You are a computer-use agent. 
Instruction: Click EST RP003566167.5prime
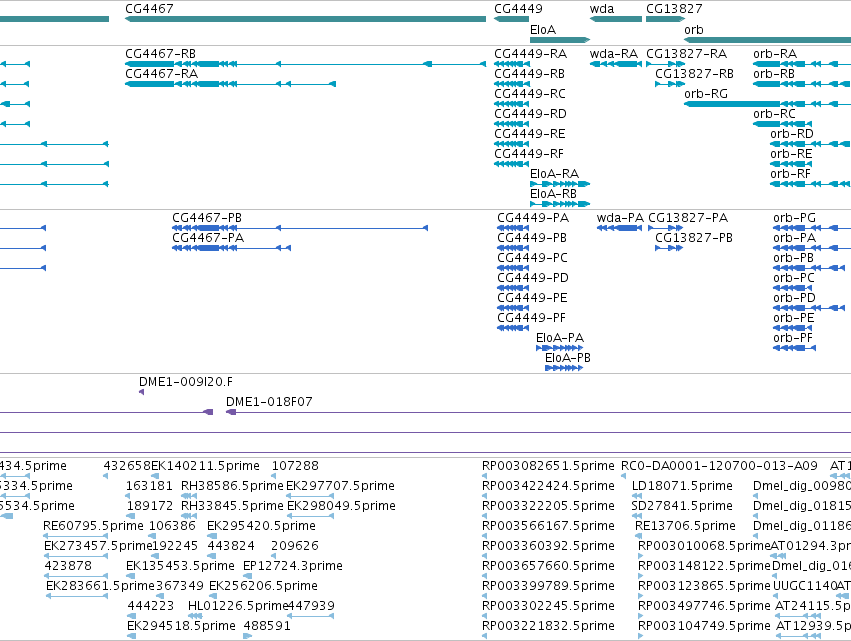pyautogui.click(x=484, y=536)
